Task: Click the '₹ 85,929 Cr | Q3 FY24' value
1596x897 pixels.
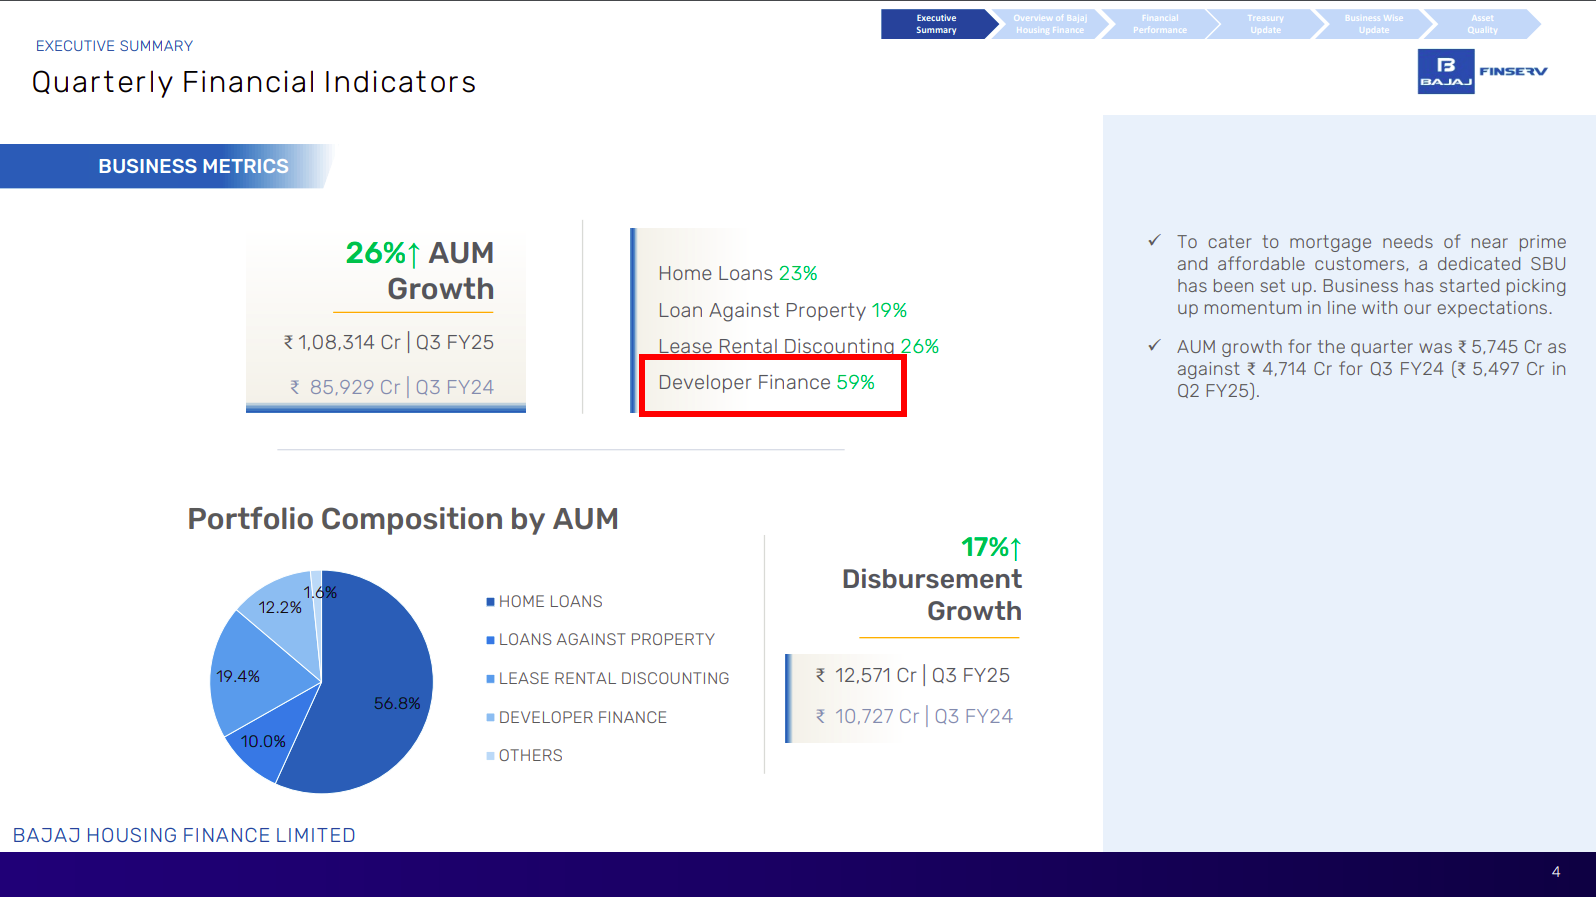Action: (x=392, y=388)
